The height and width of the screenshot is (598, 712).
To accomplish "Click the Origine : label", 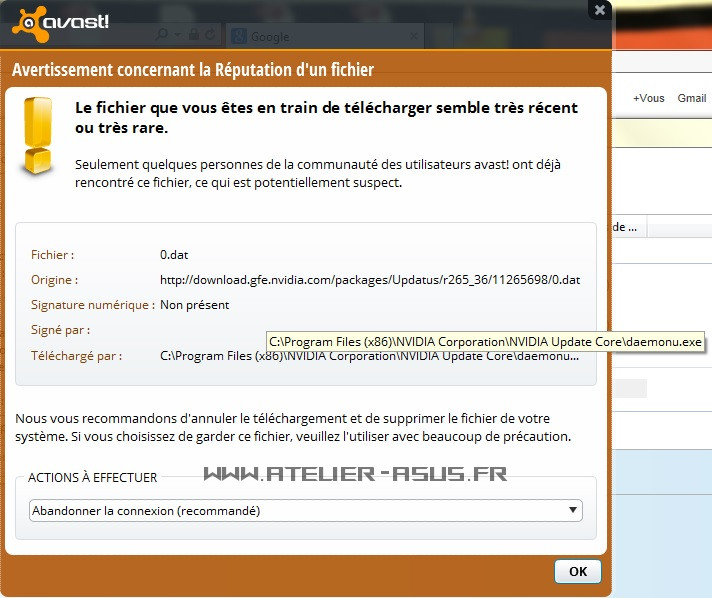I will [x=54, y=280].
